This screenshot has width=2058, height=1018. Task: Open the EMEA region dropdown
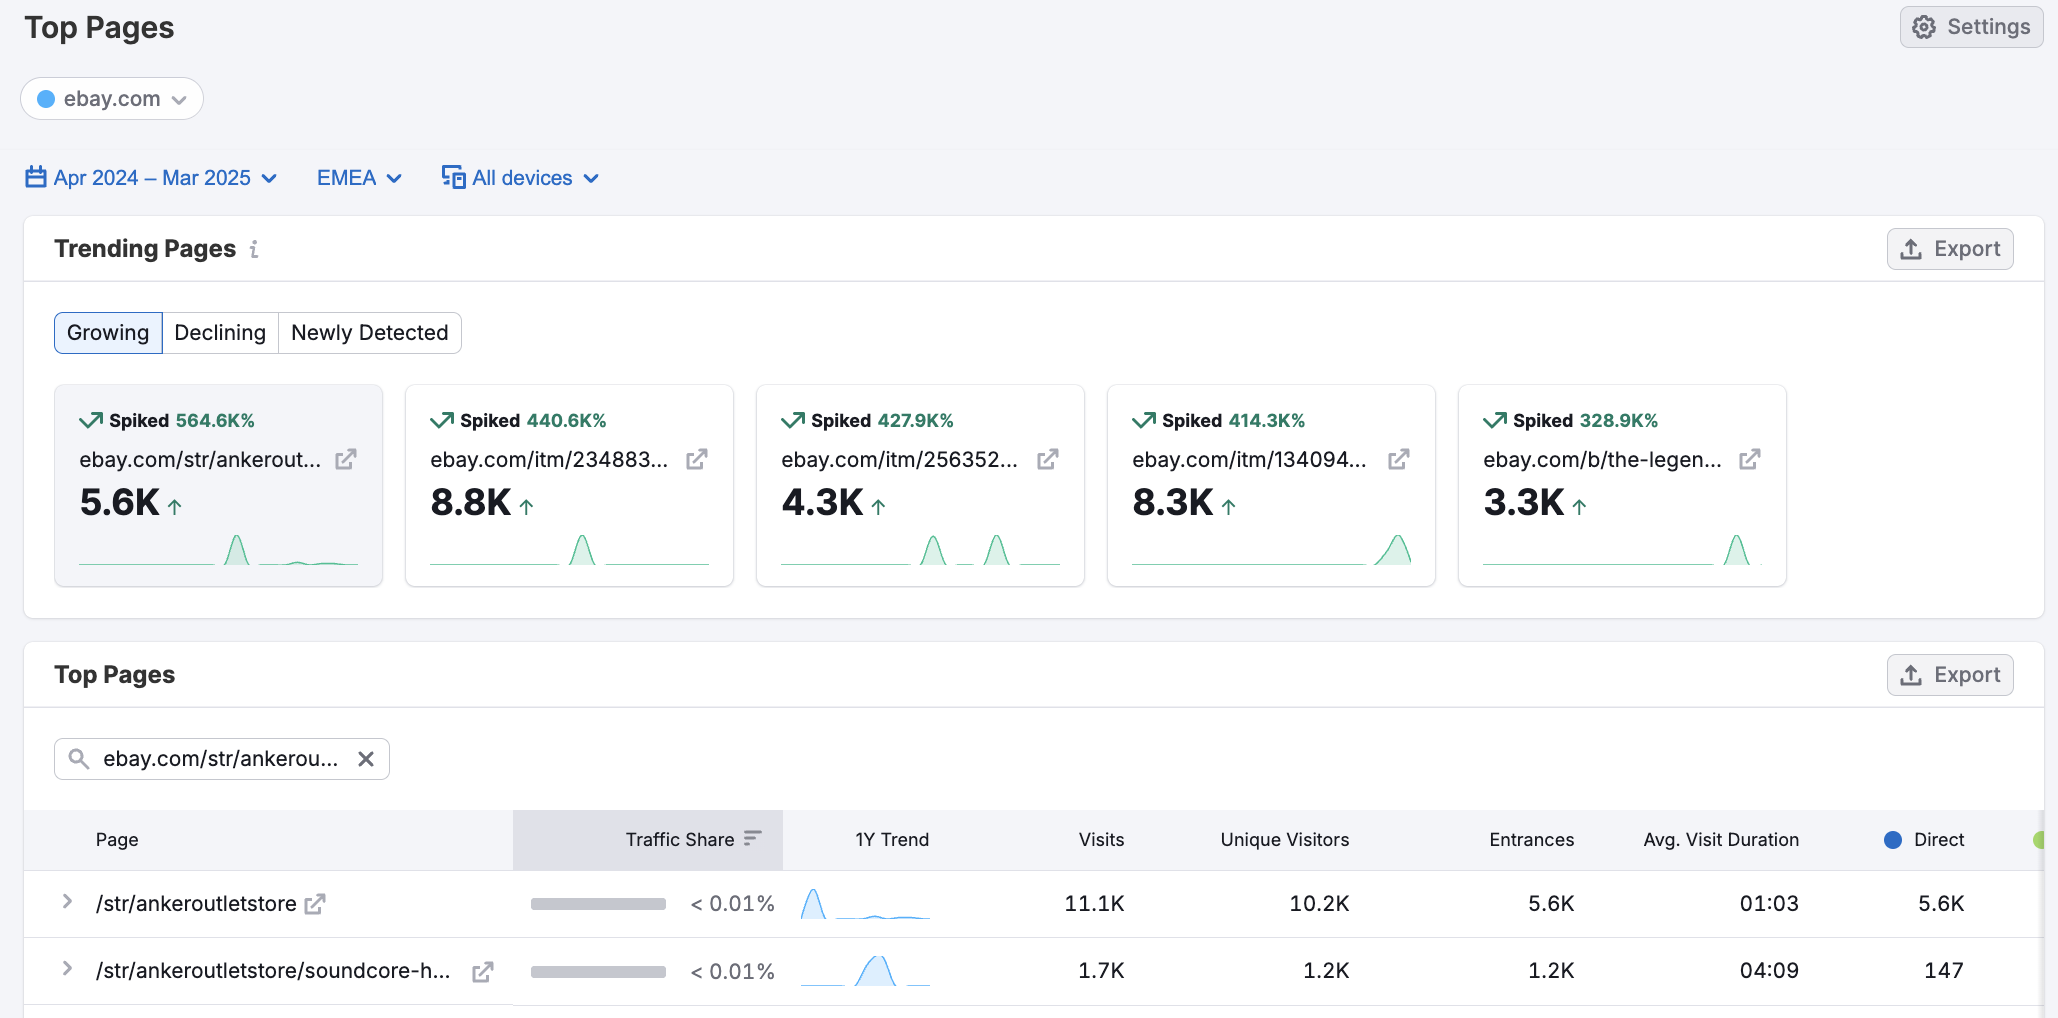359,178
